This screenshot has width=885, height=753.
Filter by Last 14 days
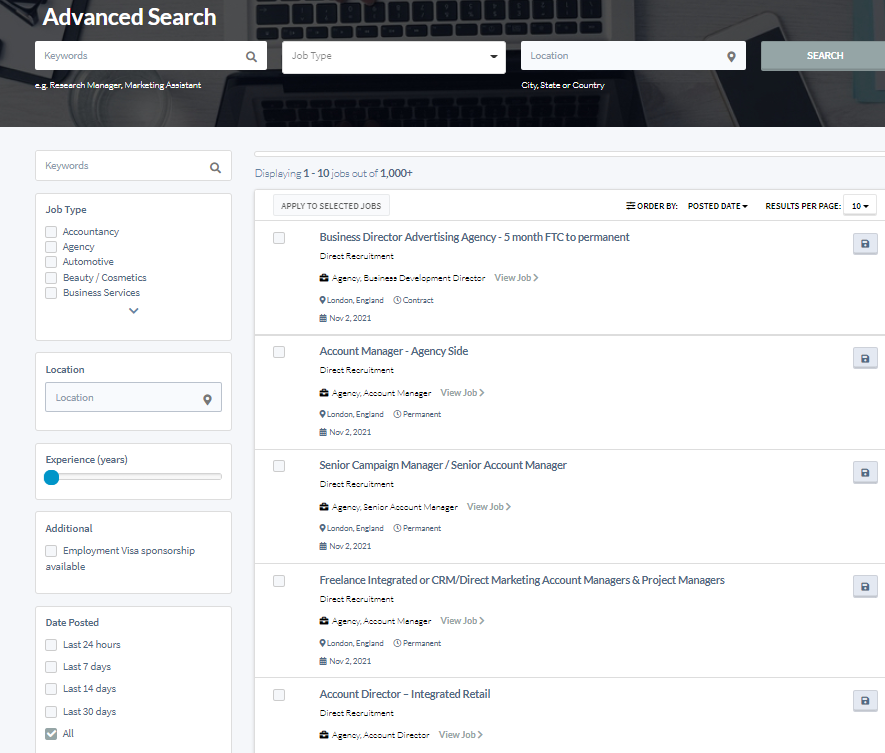click(51, 689)
